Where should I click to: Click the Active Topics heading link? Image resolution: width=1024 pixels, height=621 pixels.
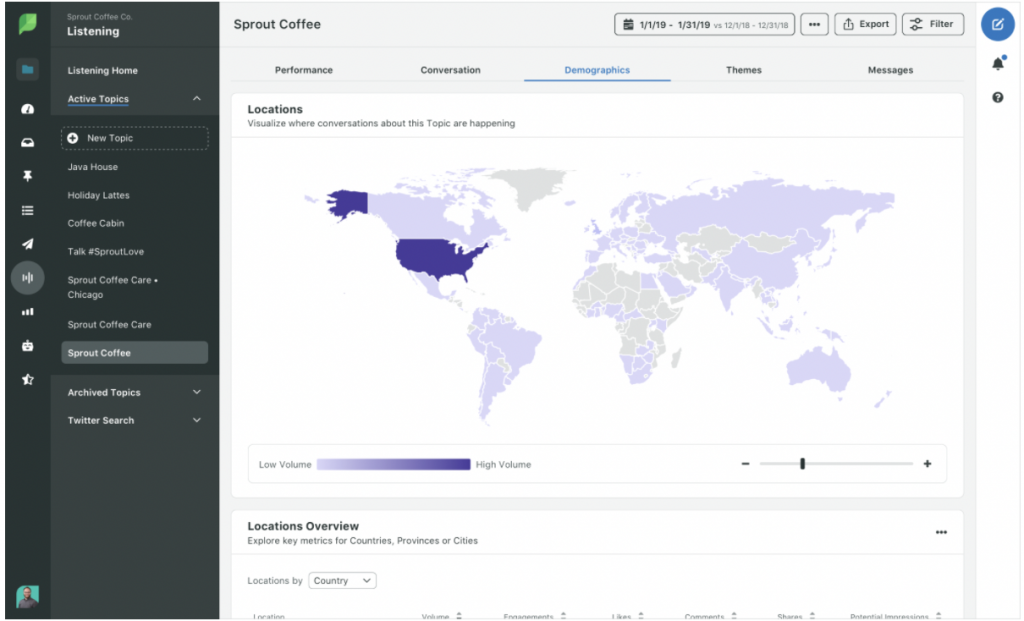pos(98,99)
